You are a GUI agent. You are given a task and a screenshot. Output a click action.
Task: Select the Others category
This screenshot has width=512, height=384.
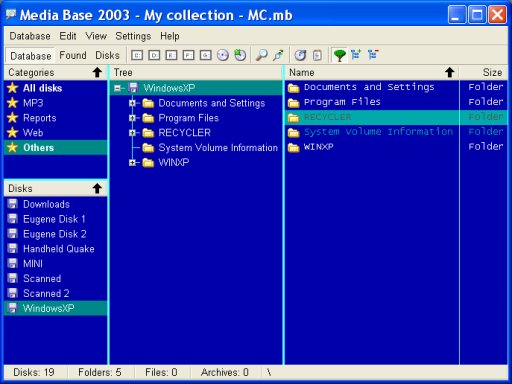(55, 147)
